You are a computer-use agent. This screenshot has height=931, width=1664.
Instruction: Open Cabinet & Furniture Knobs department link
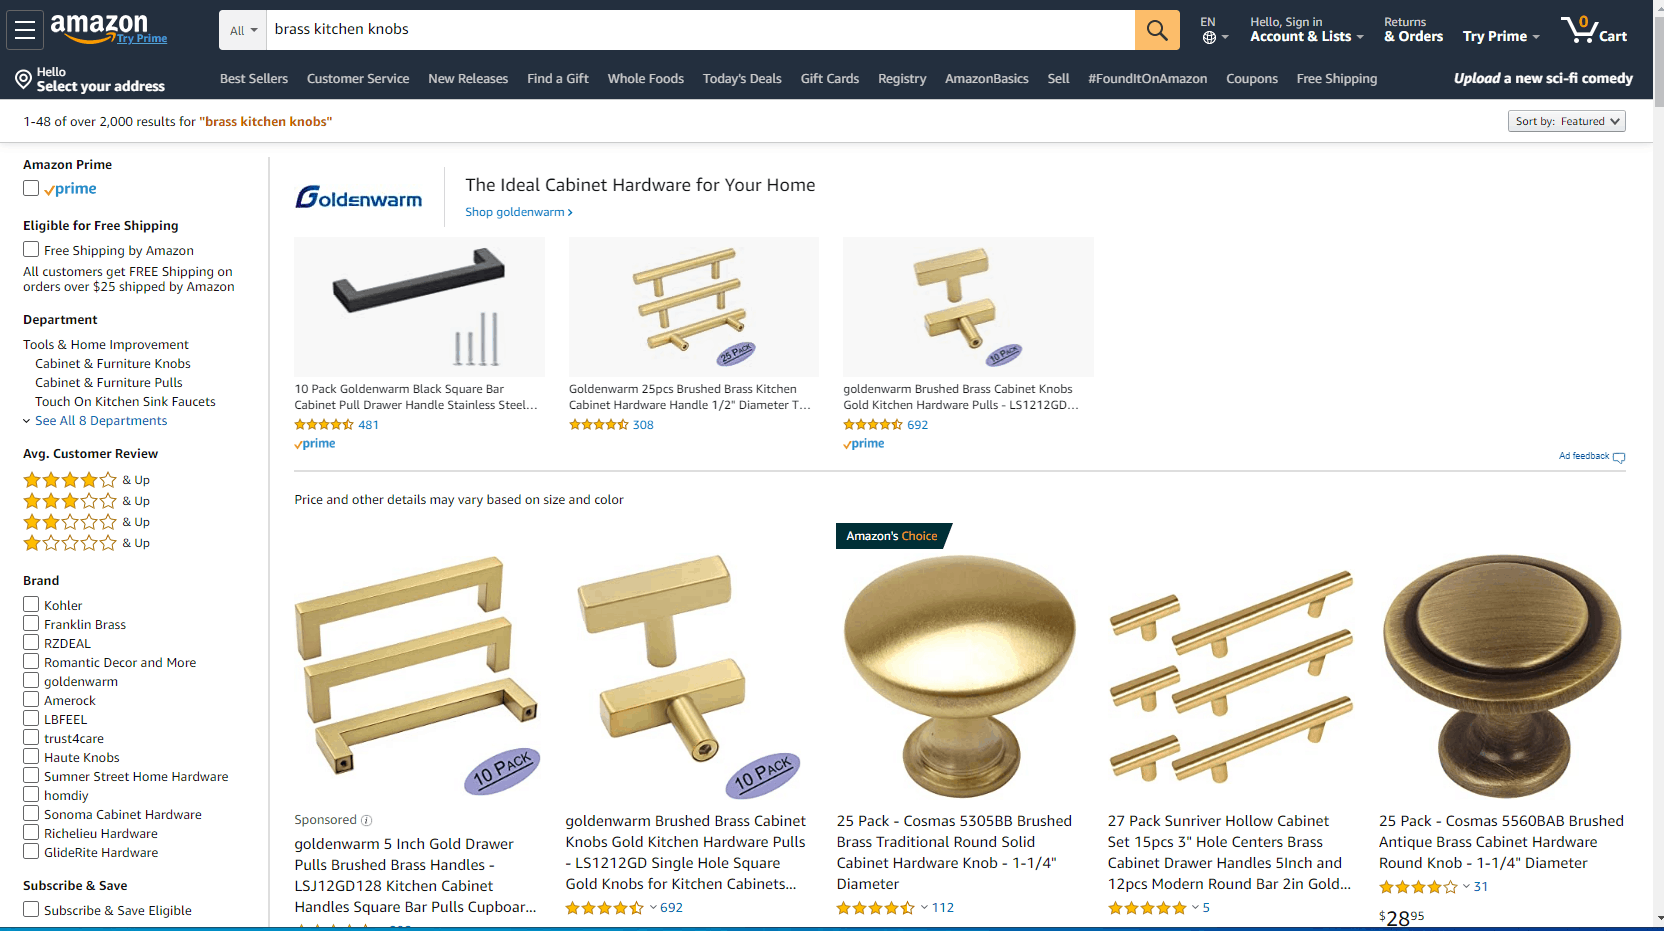click(x=112, y=364)
